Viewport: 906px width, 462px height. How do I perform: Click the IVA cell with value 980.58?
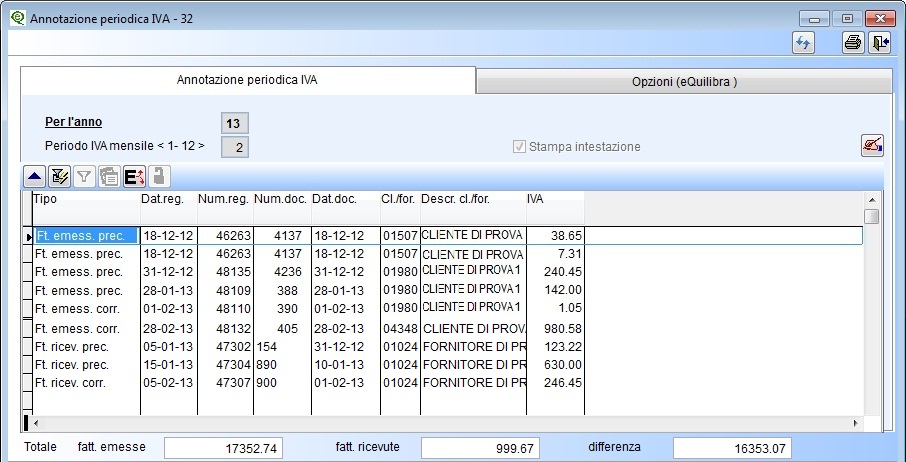point(555,329)
